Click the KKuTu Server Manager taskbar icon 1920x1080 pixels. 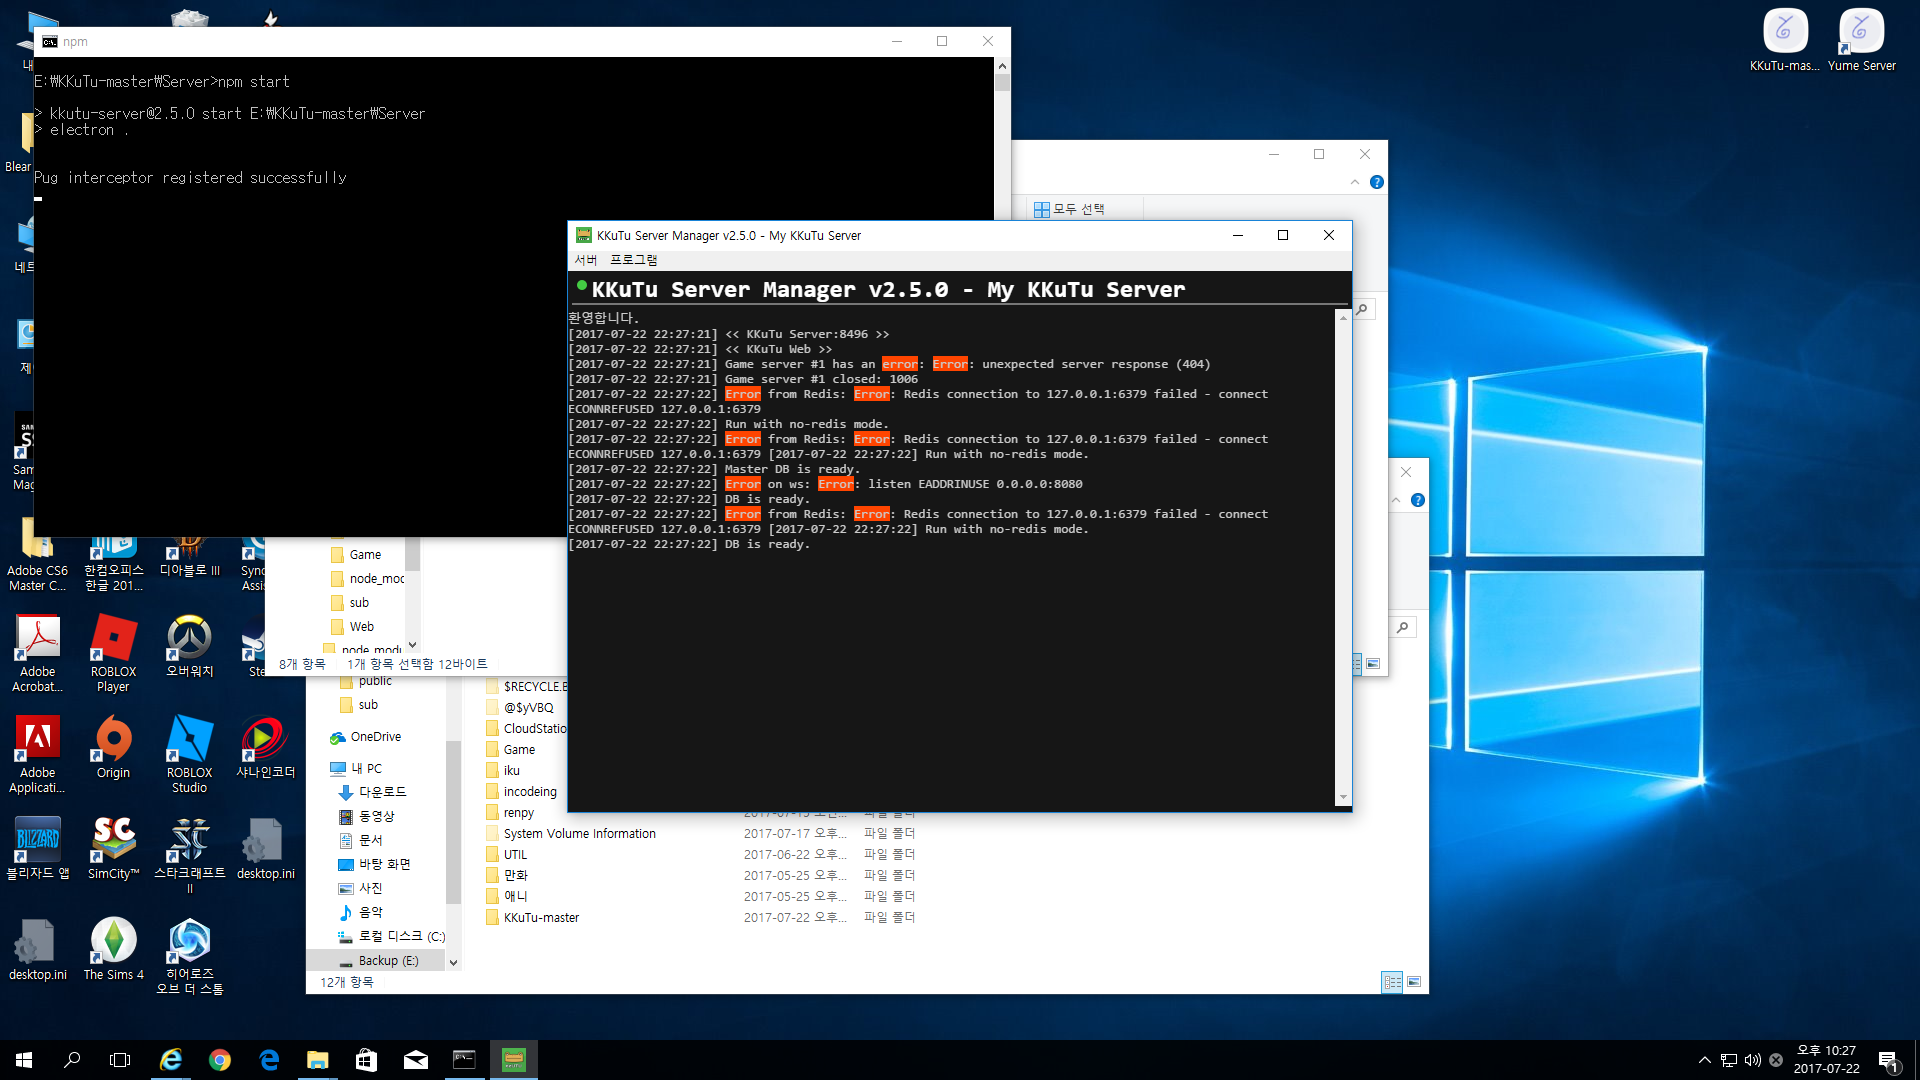pyautogui.click(x=514, y=1059)
